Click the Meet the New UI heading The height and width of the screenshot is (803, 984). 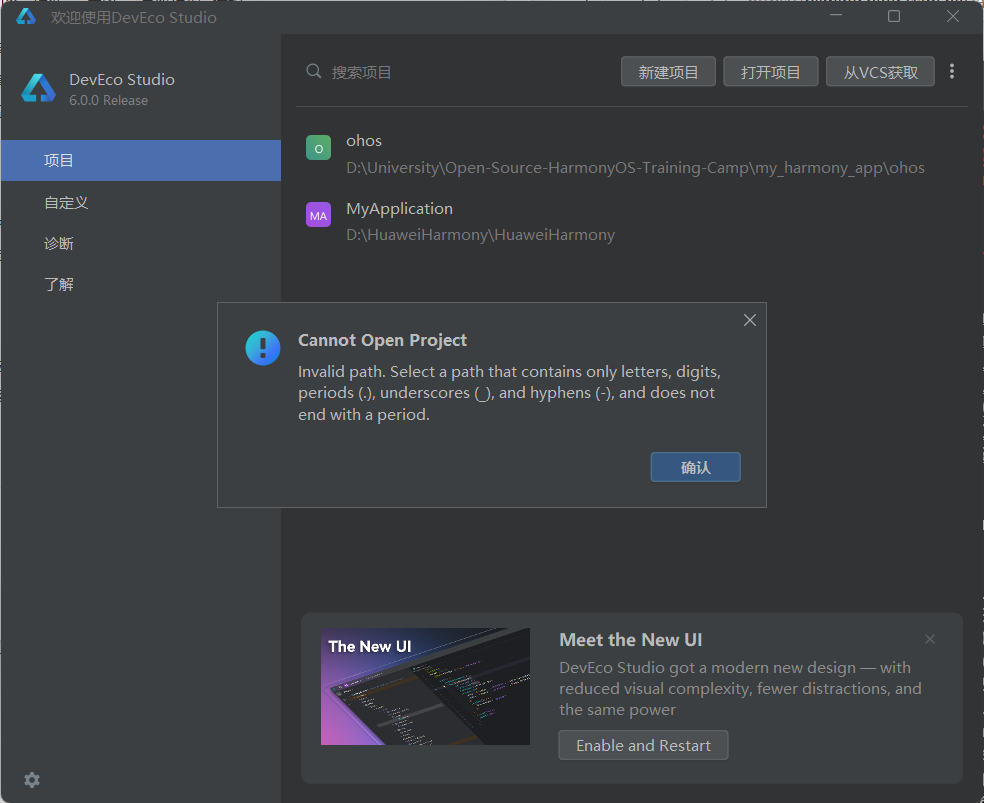[631, 640]
